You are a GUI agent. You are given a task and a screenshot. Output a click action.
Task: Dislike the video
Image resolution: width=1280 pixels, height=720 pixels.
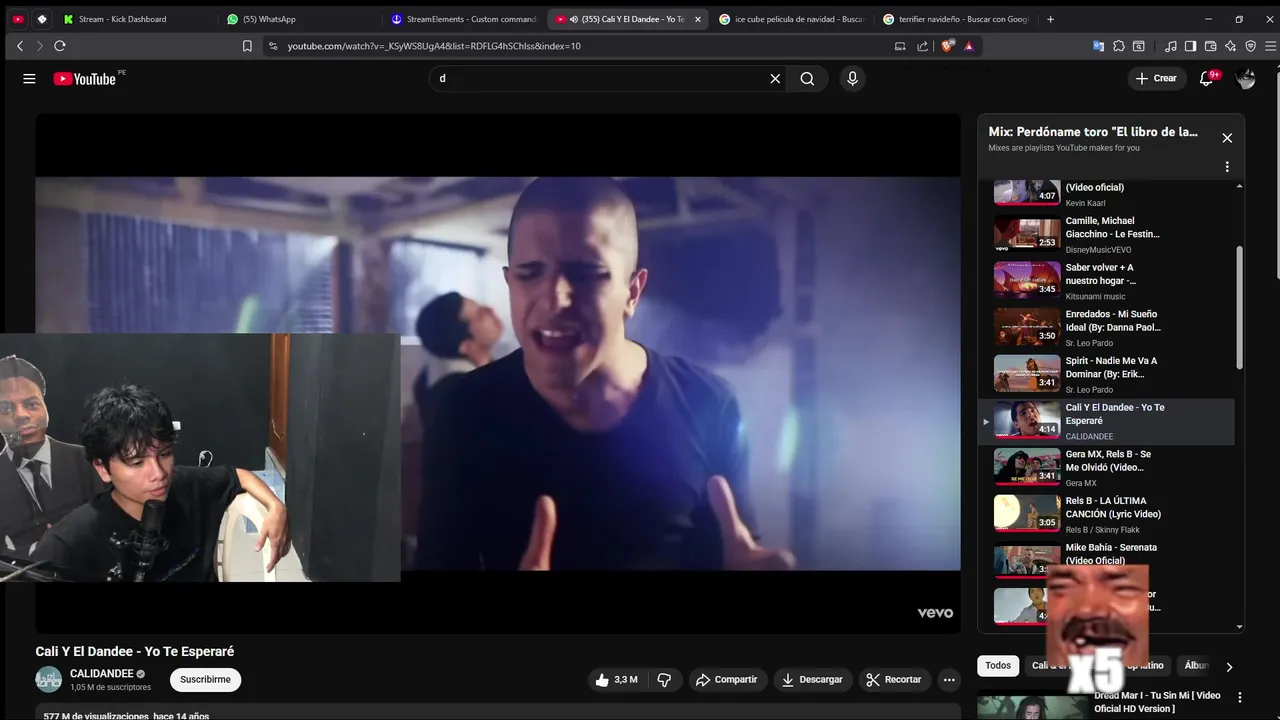[x=664, y=680]
